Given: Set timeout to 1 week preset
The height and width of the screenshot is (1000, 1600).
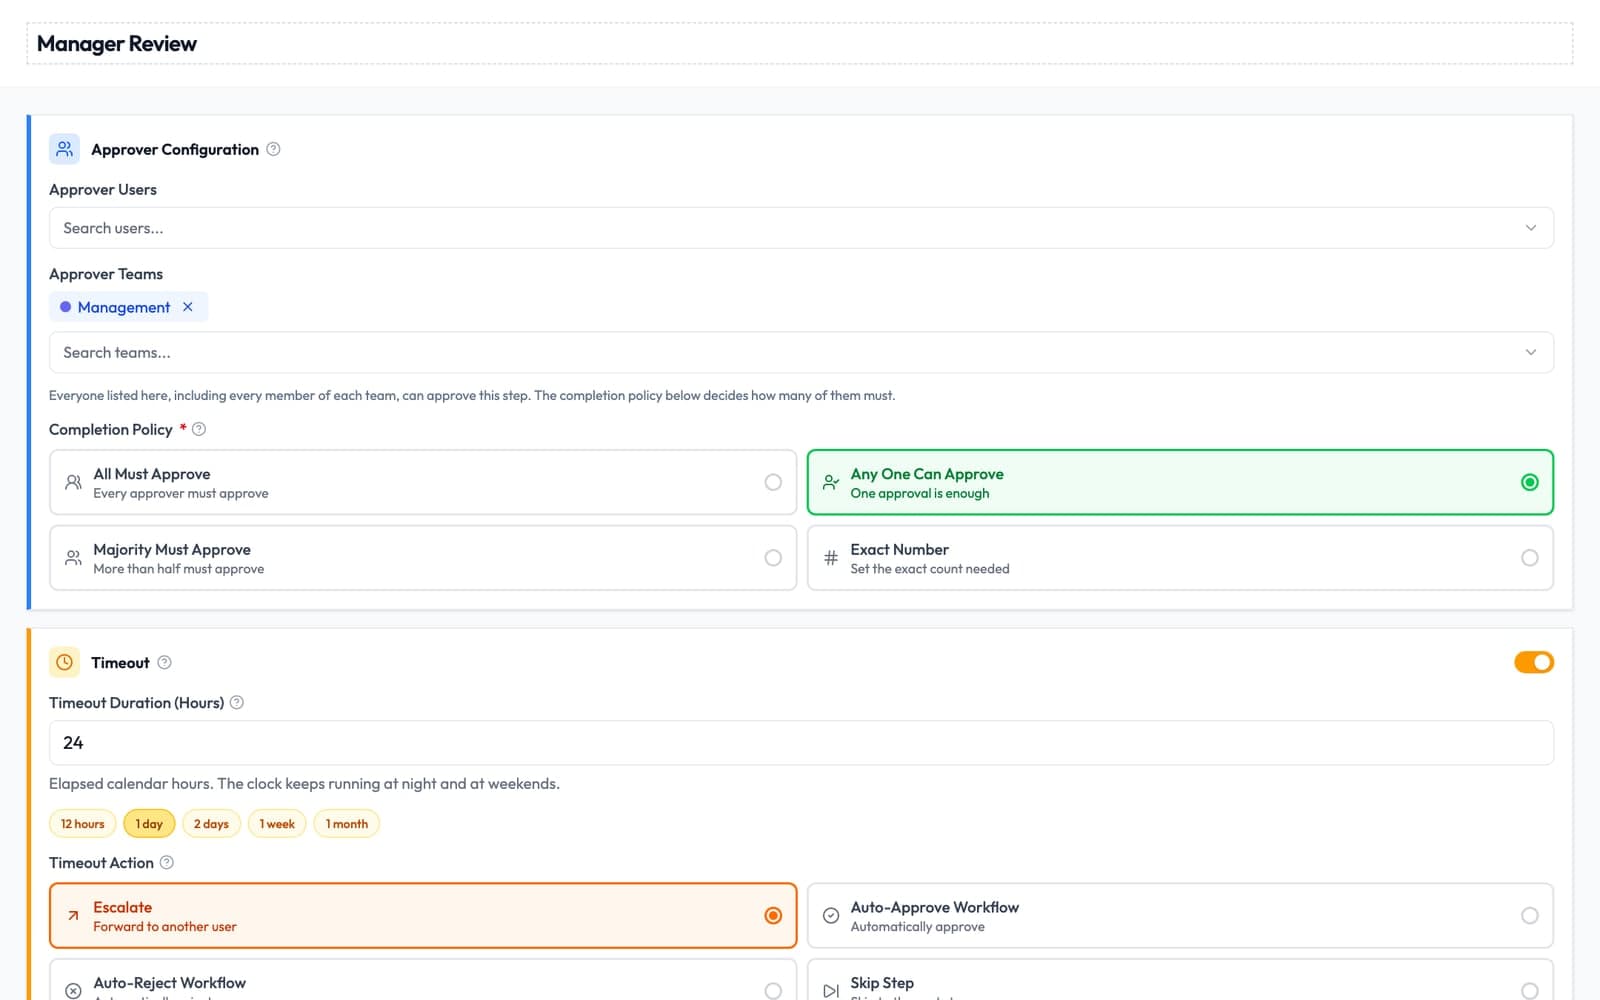Looking at the screenshot, I should click(x=277, y=824).
